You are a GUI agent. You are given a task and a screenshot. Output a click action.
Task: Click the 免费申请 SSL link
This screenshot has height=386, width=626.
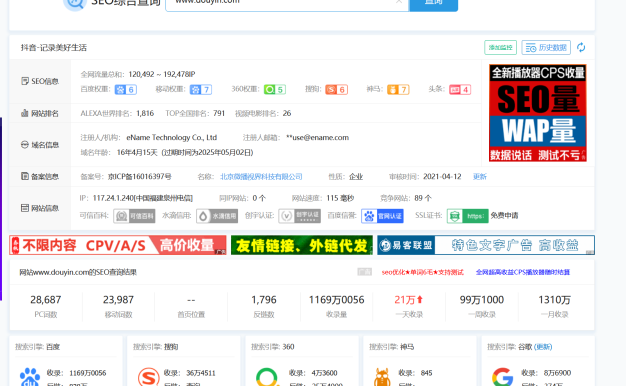[504, 216]
